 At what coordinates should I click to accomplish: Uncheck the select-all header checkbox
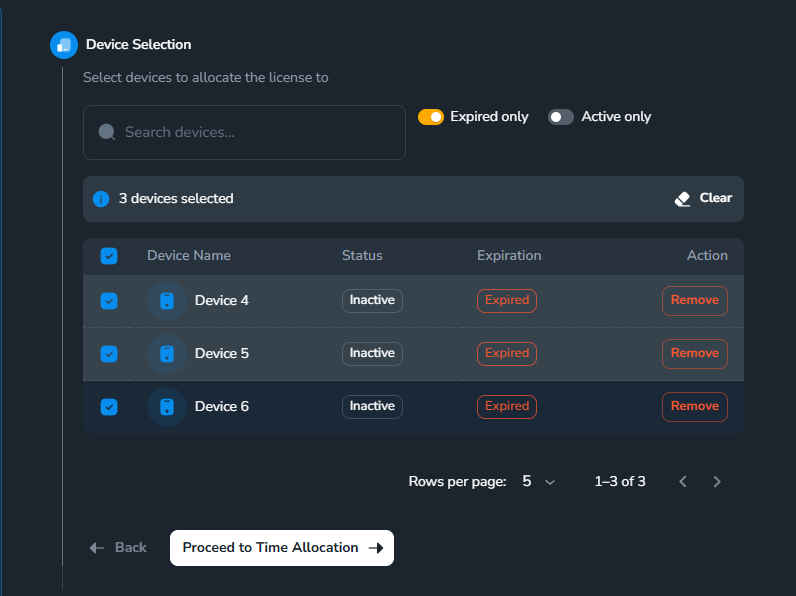(x=109, y=256)
